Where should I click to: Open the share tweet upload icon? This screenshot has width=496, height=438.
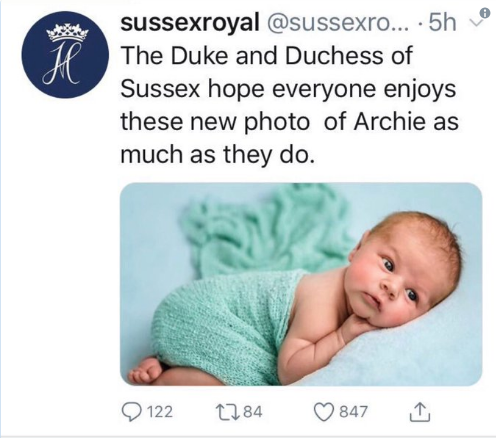pos(420,412)
